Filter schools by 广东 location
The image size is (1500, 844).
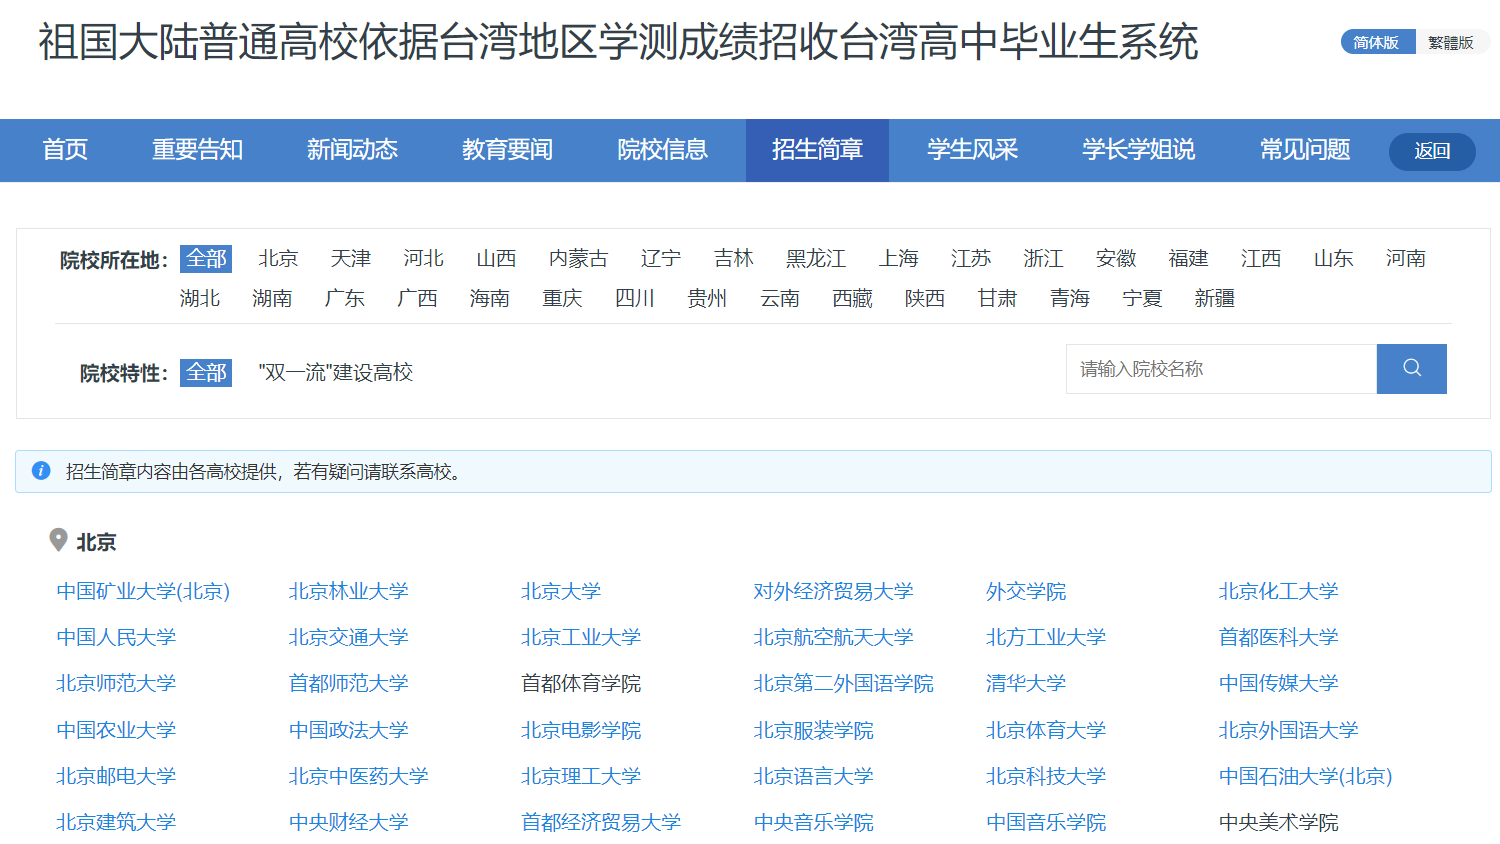[345, 299]
